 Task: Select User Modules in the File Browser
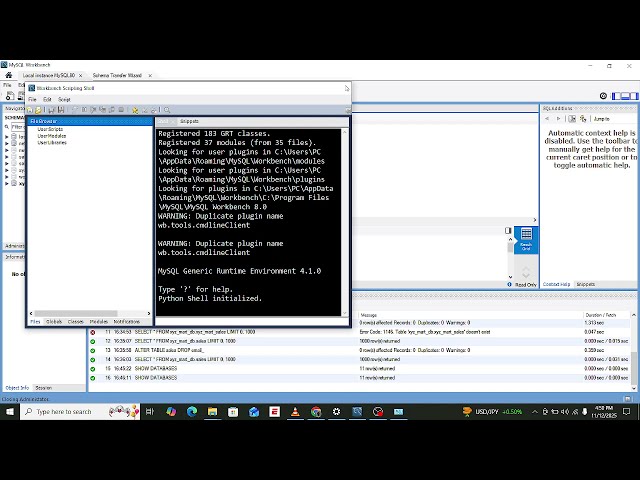[52, 136]
